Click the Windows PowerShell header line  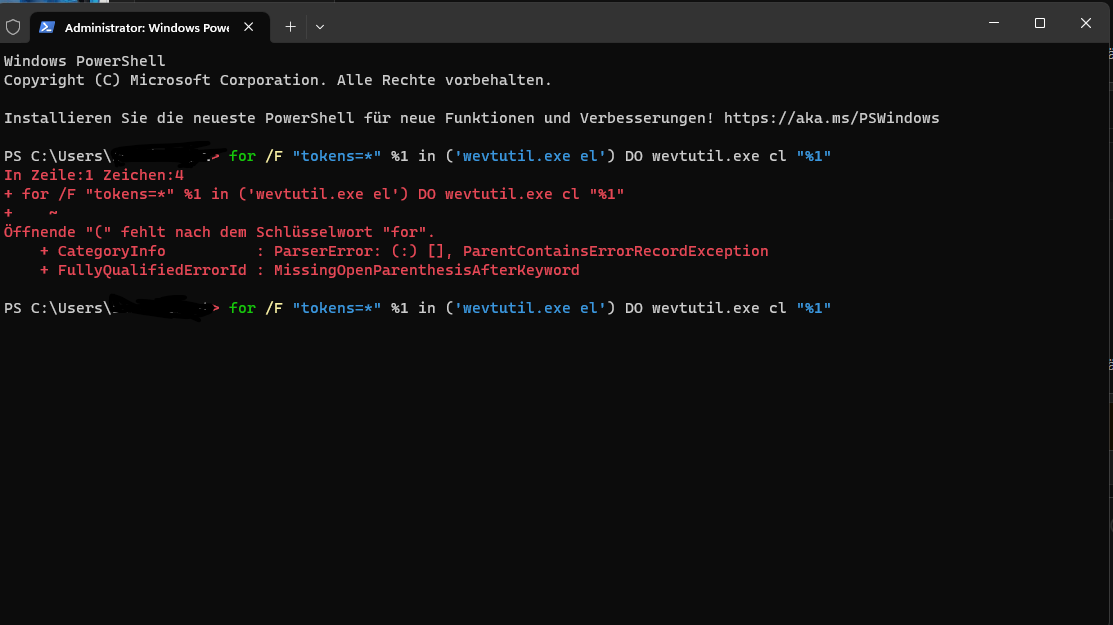[85, 61]
